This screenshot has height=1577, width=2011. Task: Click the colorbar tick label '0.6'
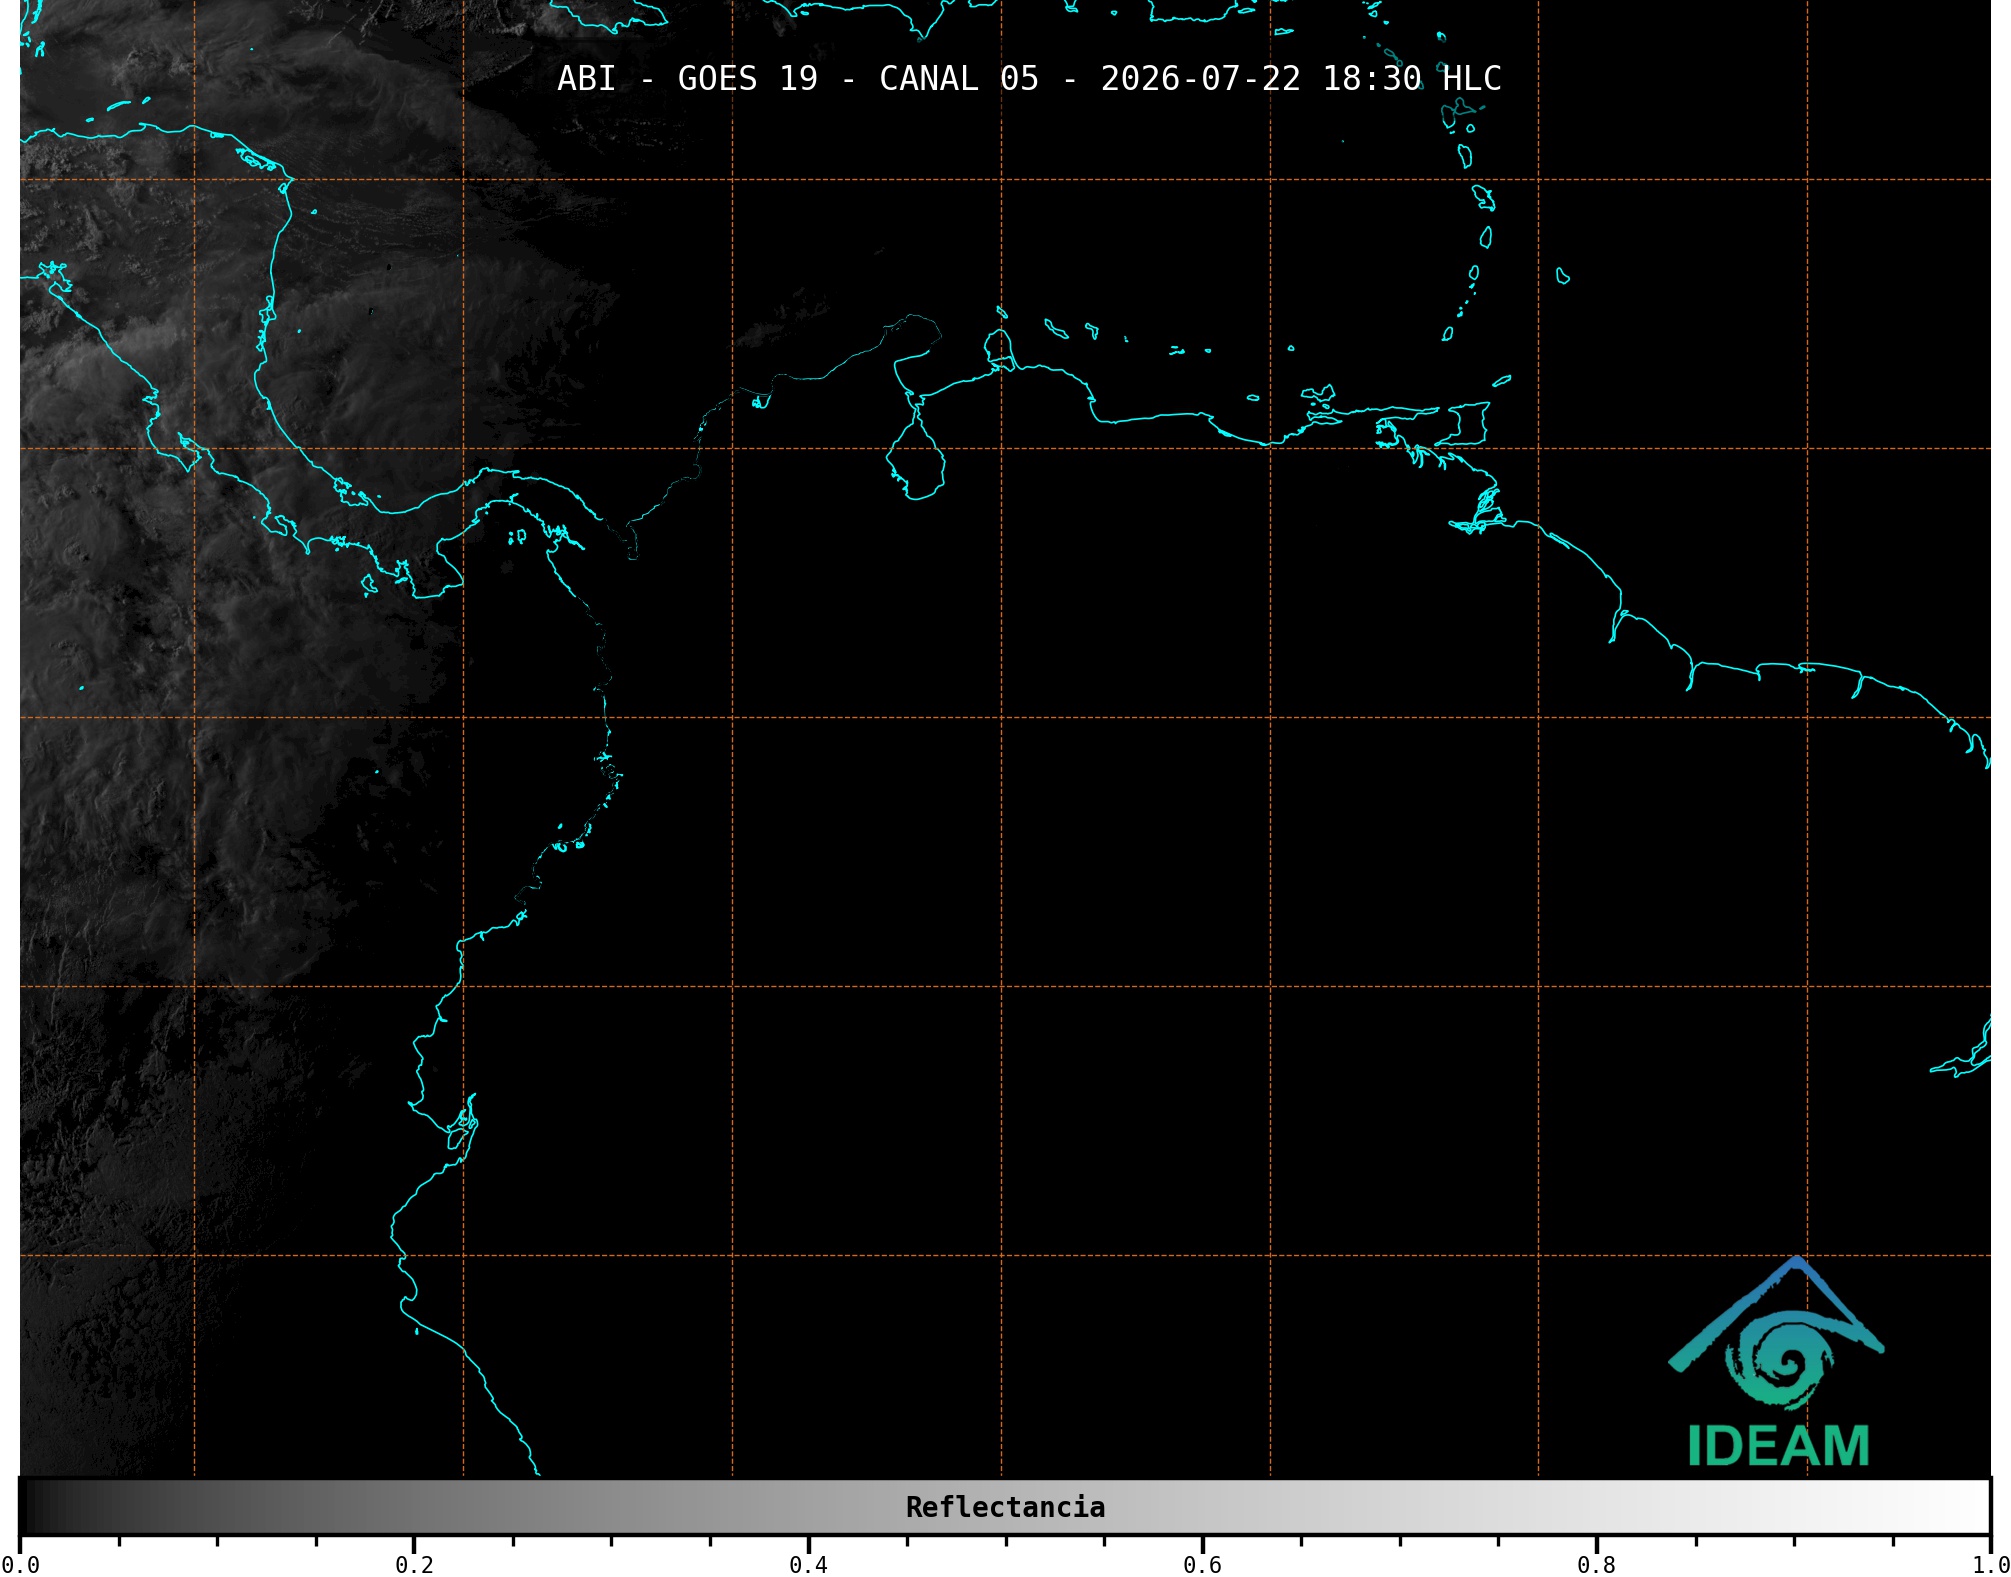(1202, 1565)
